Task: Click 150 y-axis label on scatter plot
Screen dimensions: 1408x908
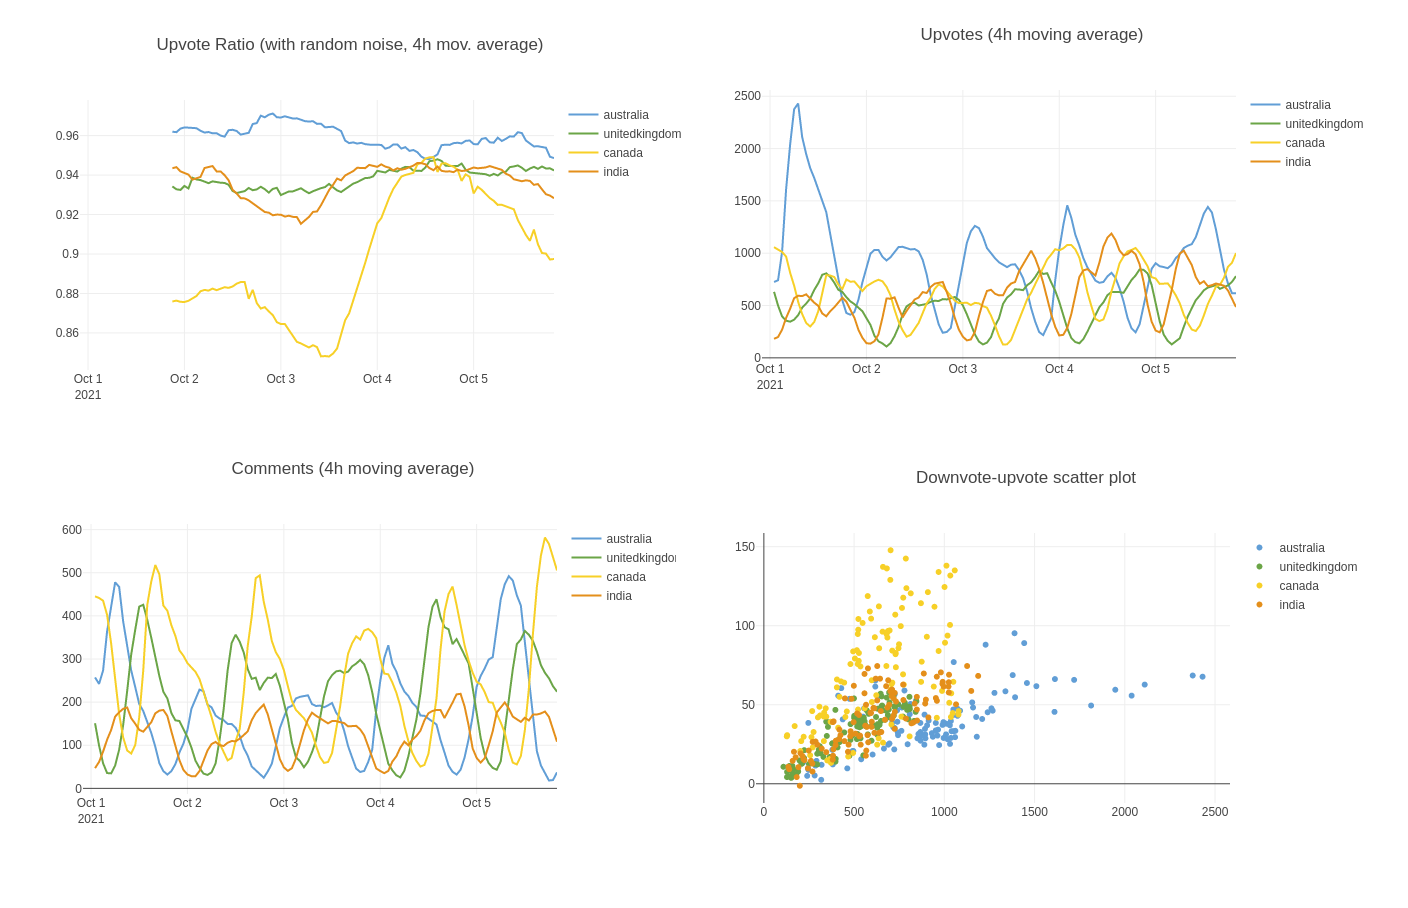Action: point(745,547)
